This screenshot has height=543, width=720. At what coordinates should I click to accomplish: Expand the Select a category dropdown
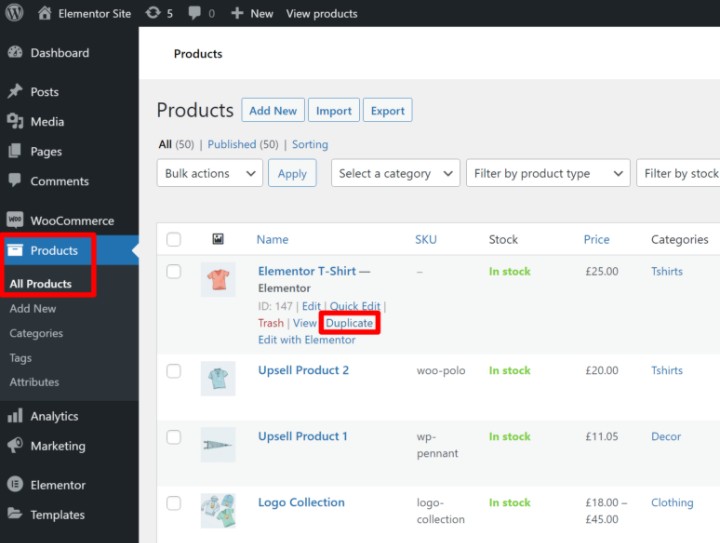[x=396, y=173]
